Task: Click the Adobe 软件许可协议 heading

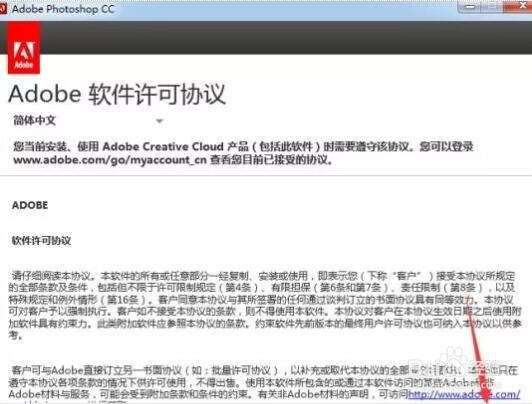Action: [x=117, y=94]
